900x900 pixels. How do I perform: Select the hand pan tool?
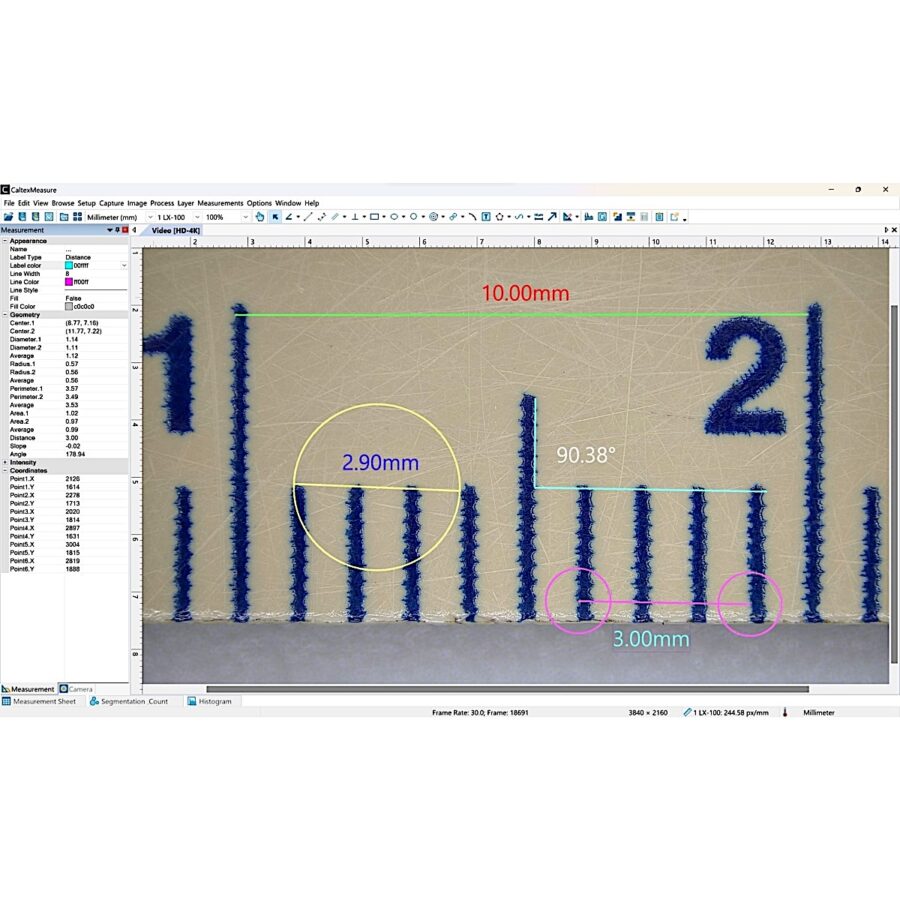coord(260,217)
